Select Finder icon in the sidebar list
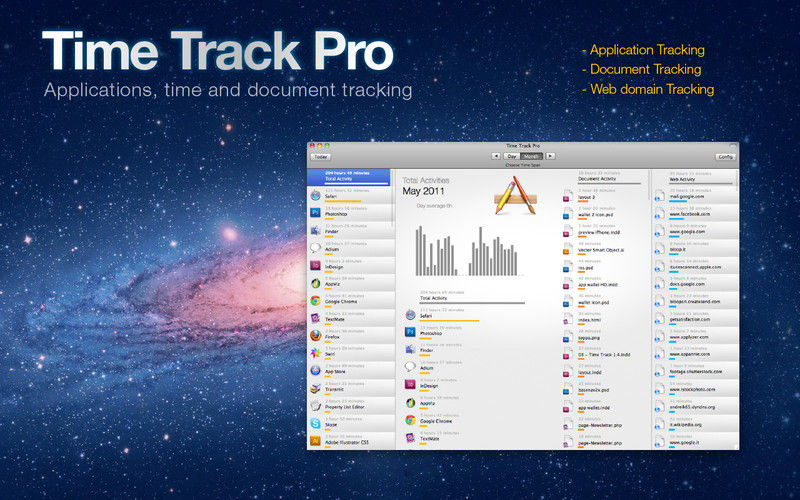This screenshot has height=500, width=800. (x=315, y=230)
